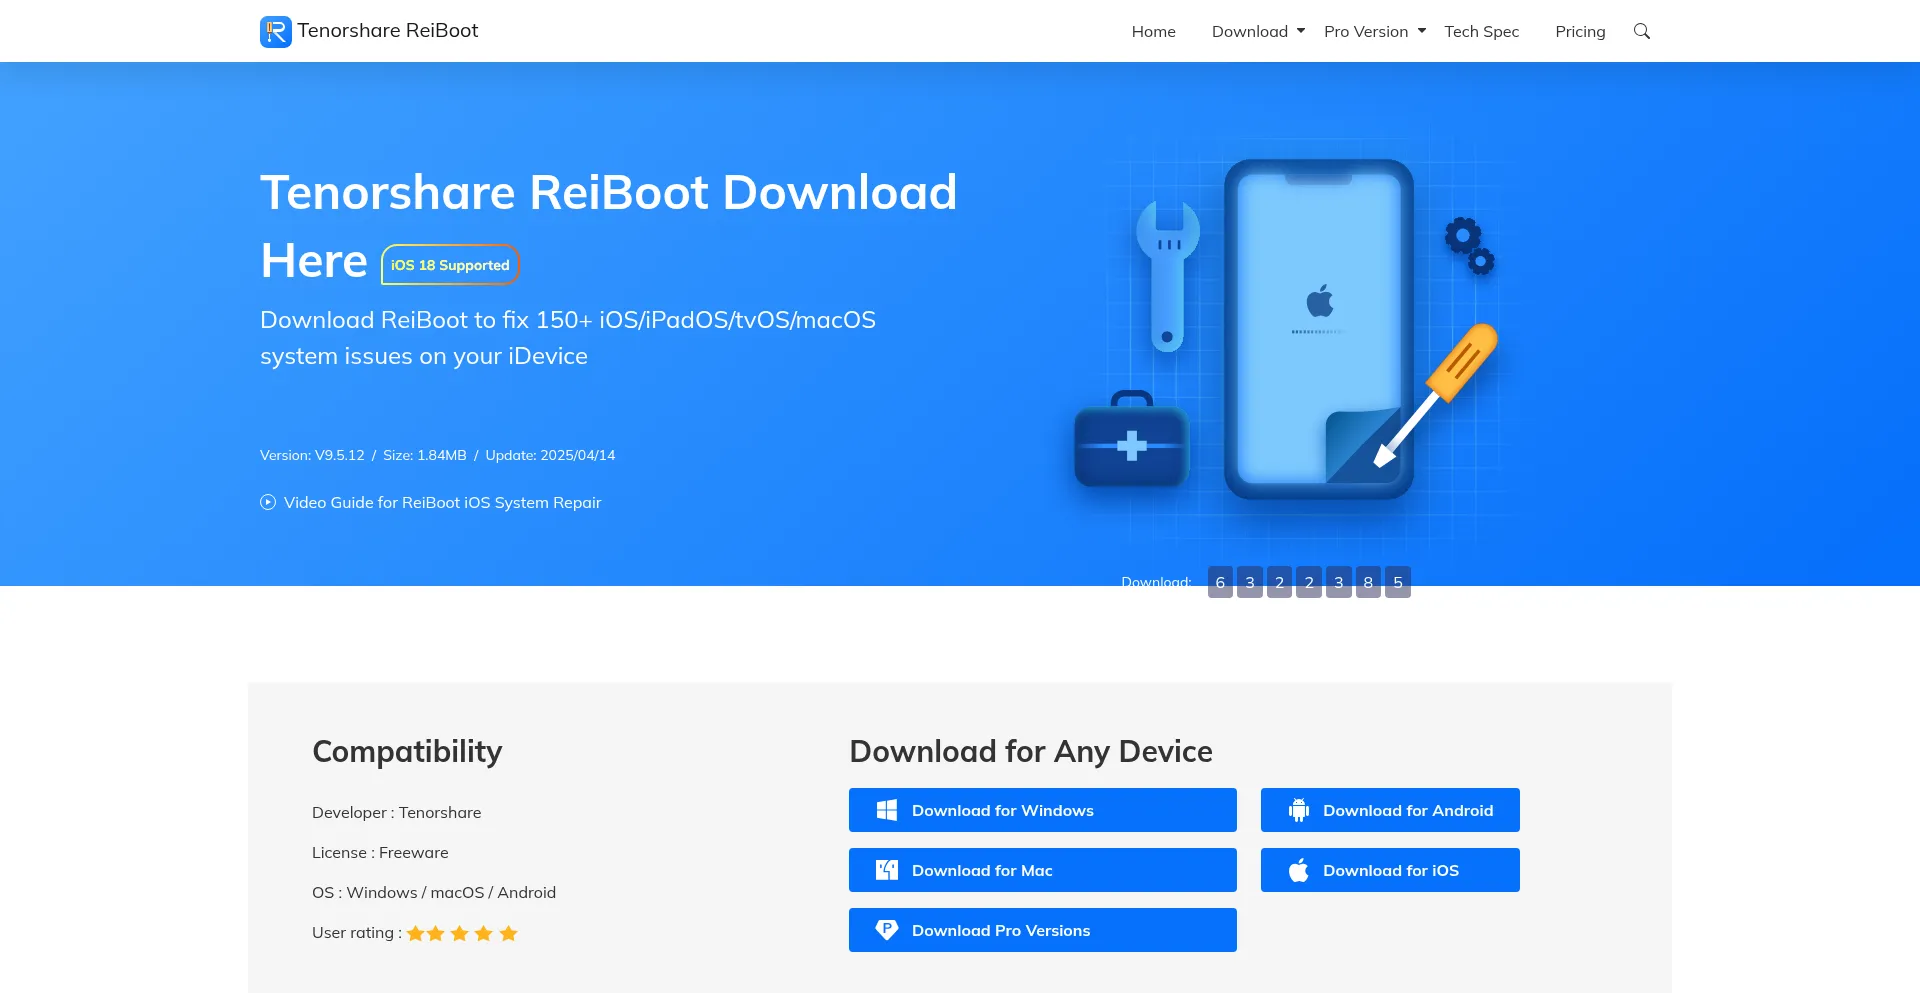Viewport: 1920px width, 993px height.
Task: Click Download for Android button
Action: [1390, 810]
